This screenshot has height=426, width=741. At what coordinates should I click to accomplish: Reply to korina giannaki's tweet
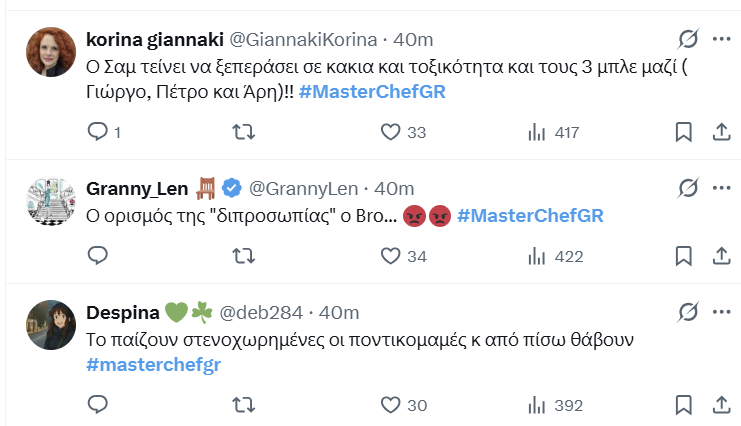pos(98,132)
